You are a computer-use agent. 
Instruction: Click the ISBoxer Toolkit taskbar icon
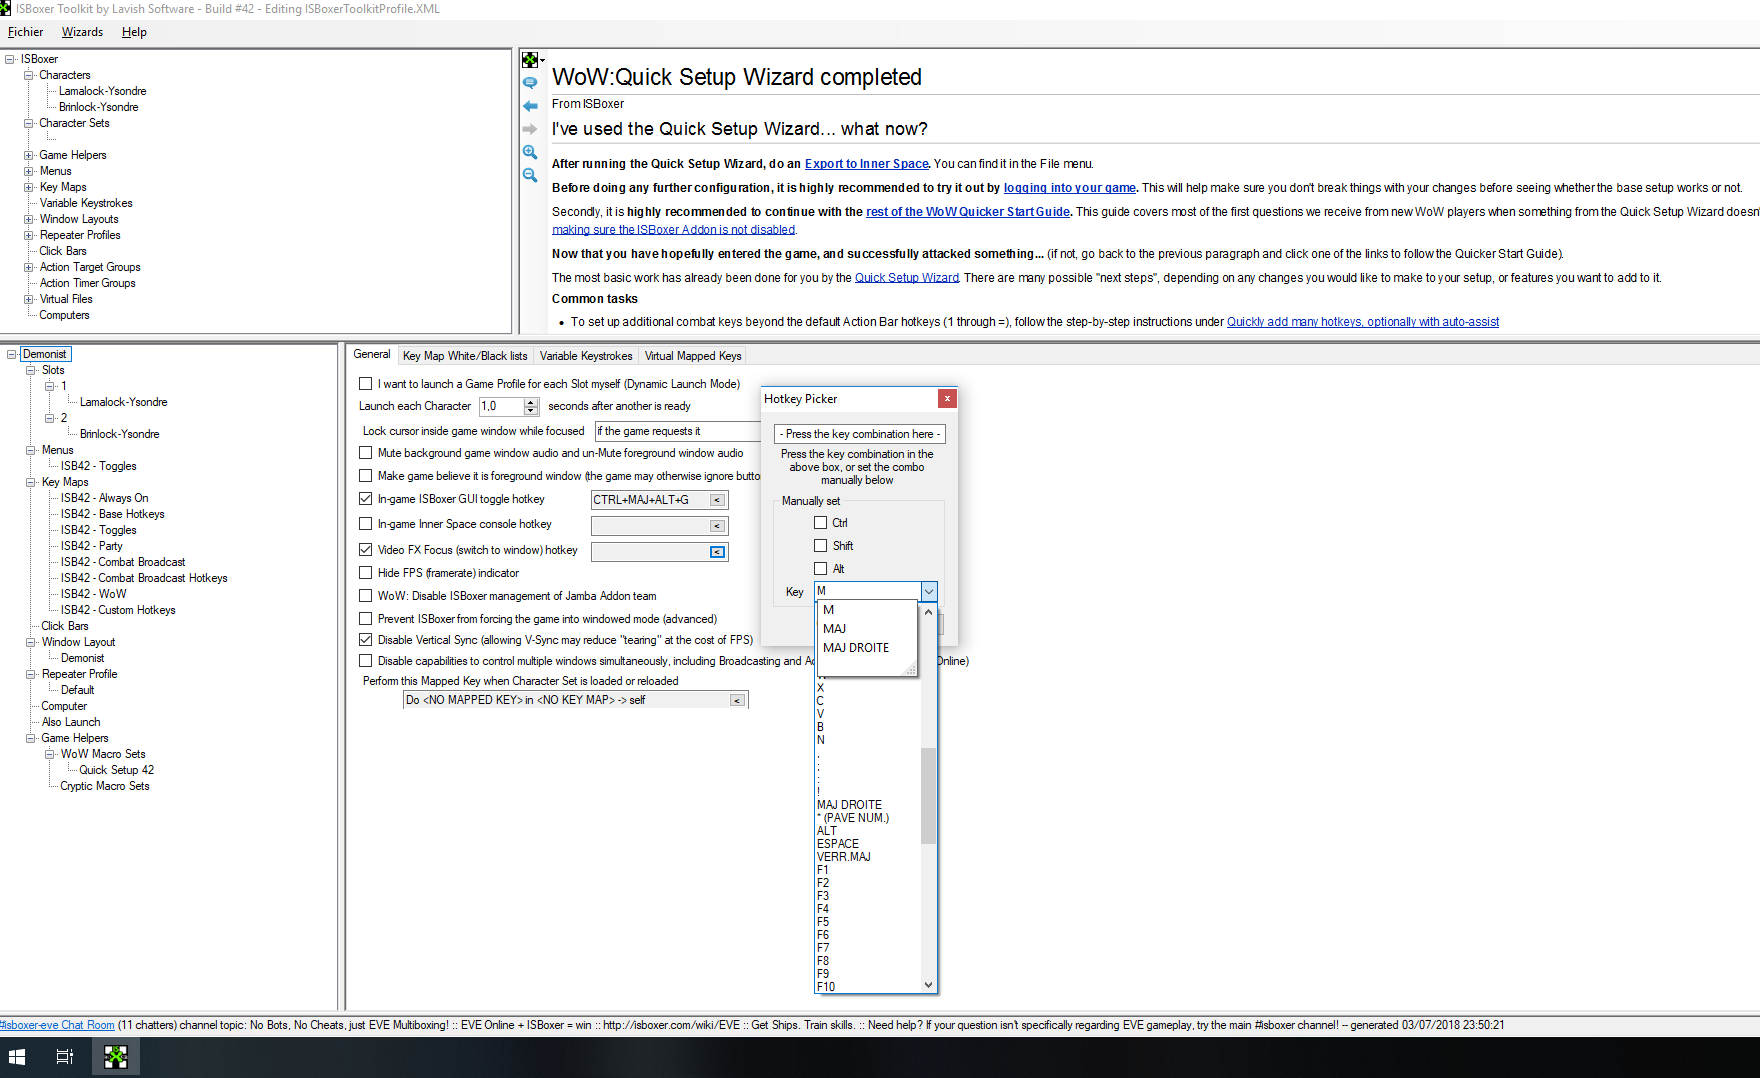[x=116, y=1057]
